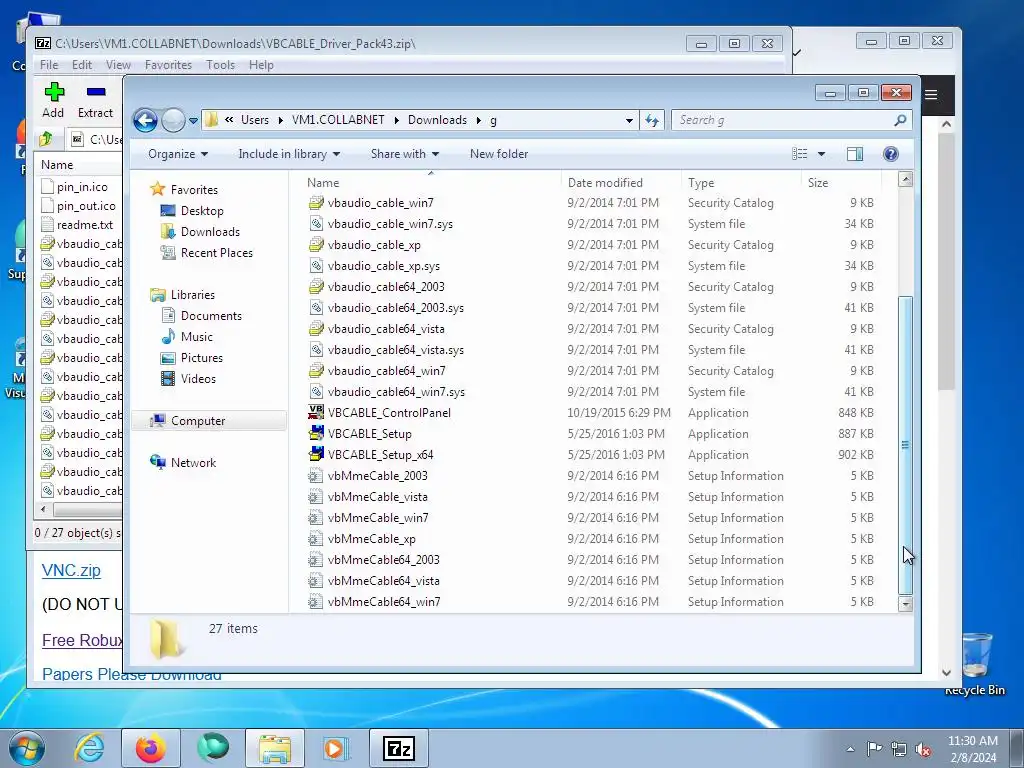Open the Windows Start button
The image size is (1024, 768).
coord(27,748)
